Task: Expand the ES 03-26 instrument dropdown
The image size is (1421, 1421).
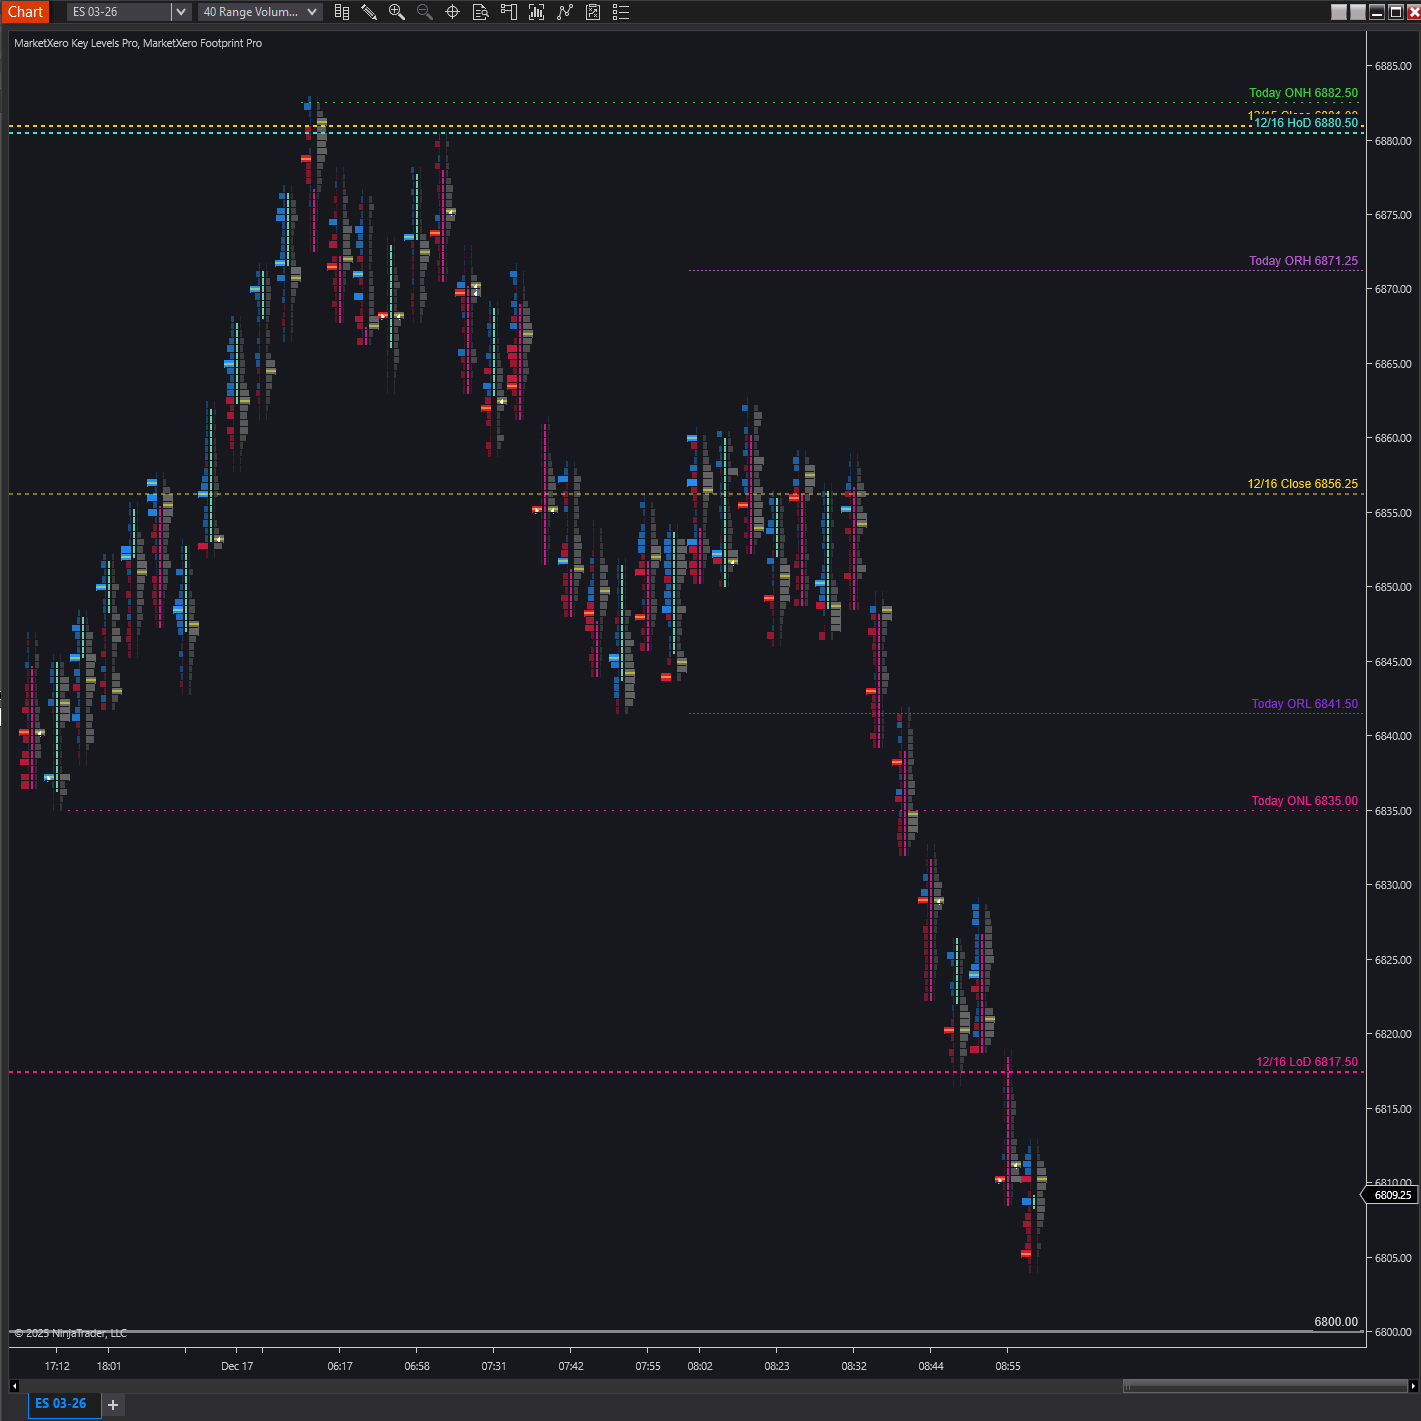Action: [x=181, y=12]
